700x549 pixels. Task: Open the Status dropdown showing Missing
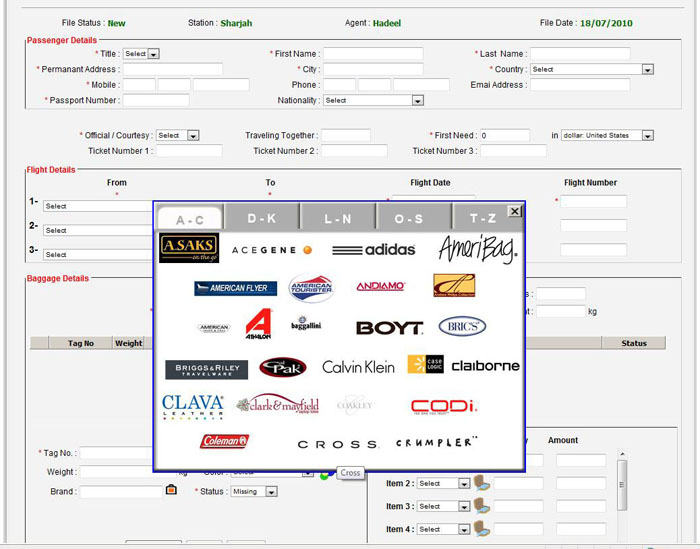click(253, 491)
